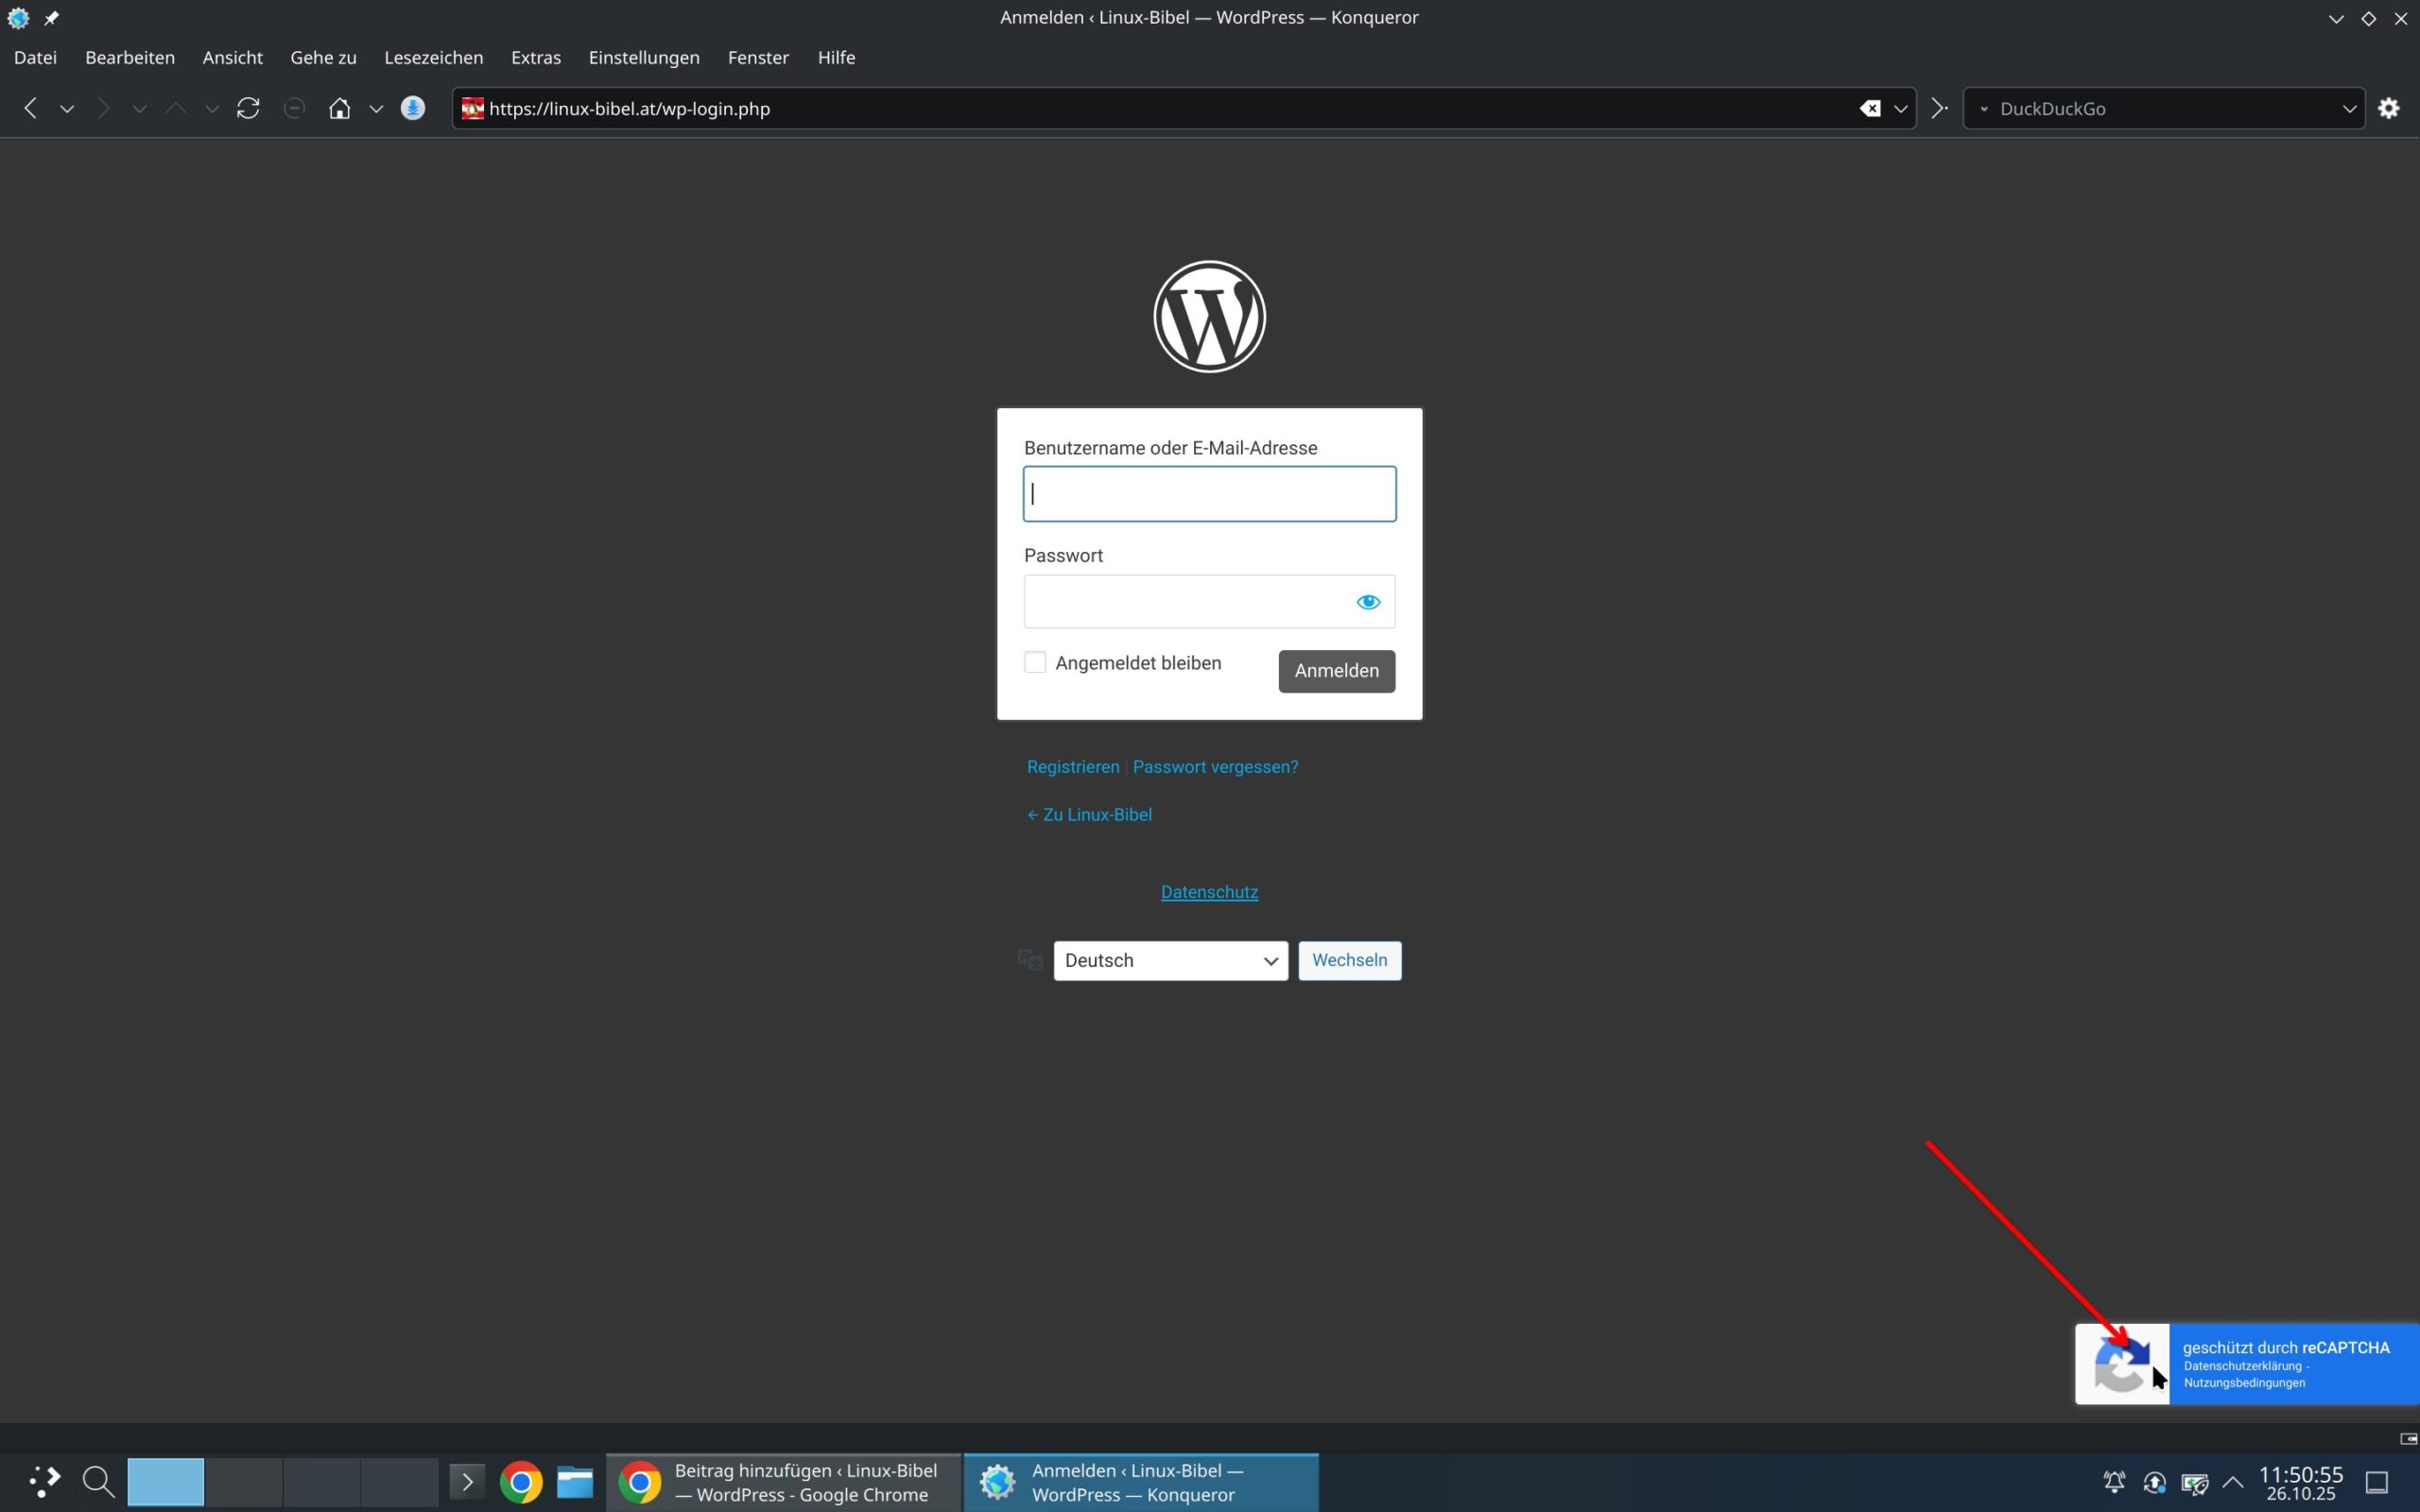Image resolution: width=2420 pixels, height=1512 pixels.
Task: Follow the Passwort vergessen? link
Action: 1215,767
